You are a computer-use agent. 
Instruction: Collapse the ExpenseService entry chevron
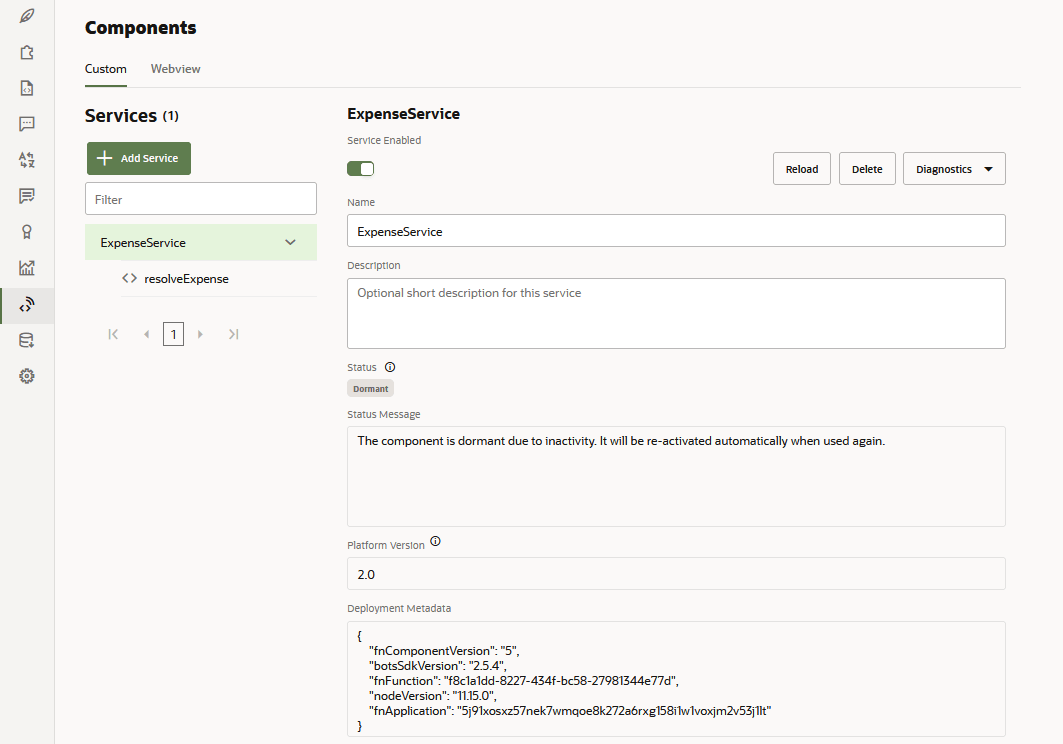pyautogui.click(x=290, y=242)
